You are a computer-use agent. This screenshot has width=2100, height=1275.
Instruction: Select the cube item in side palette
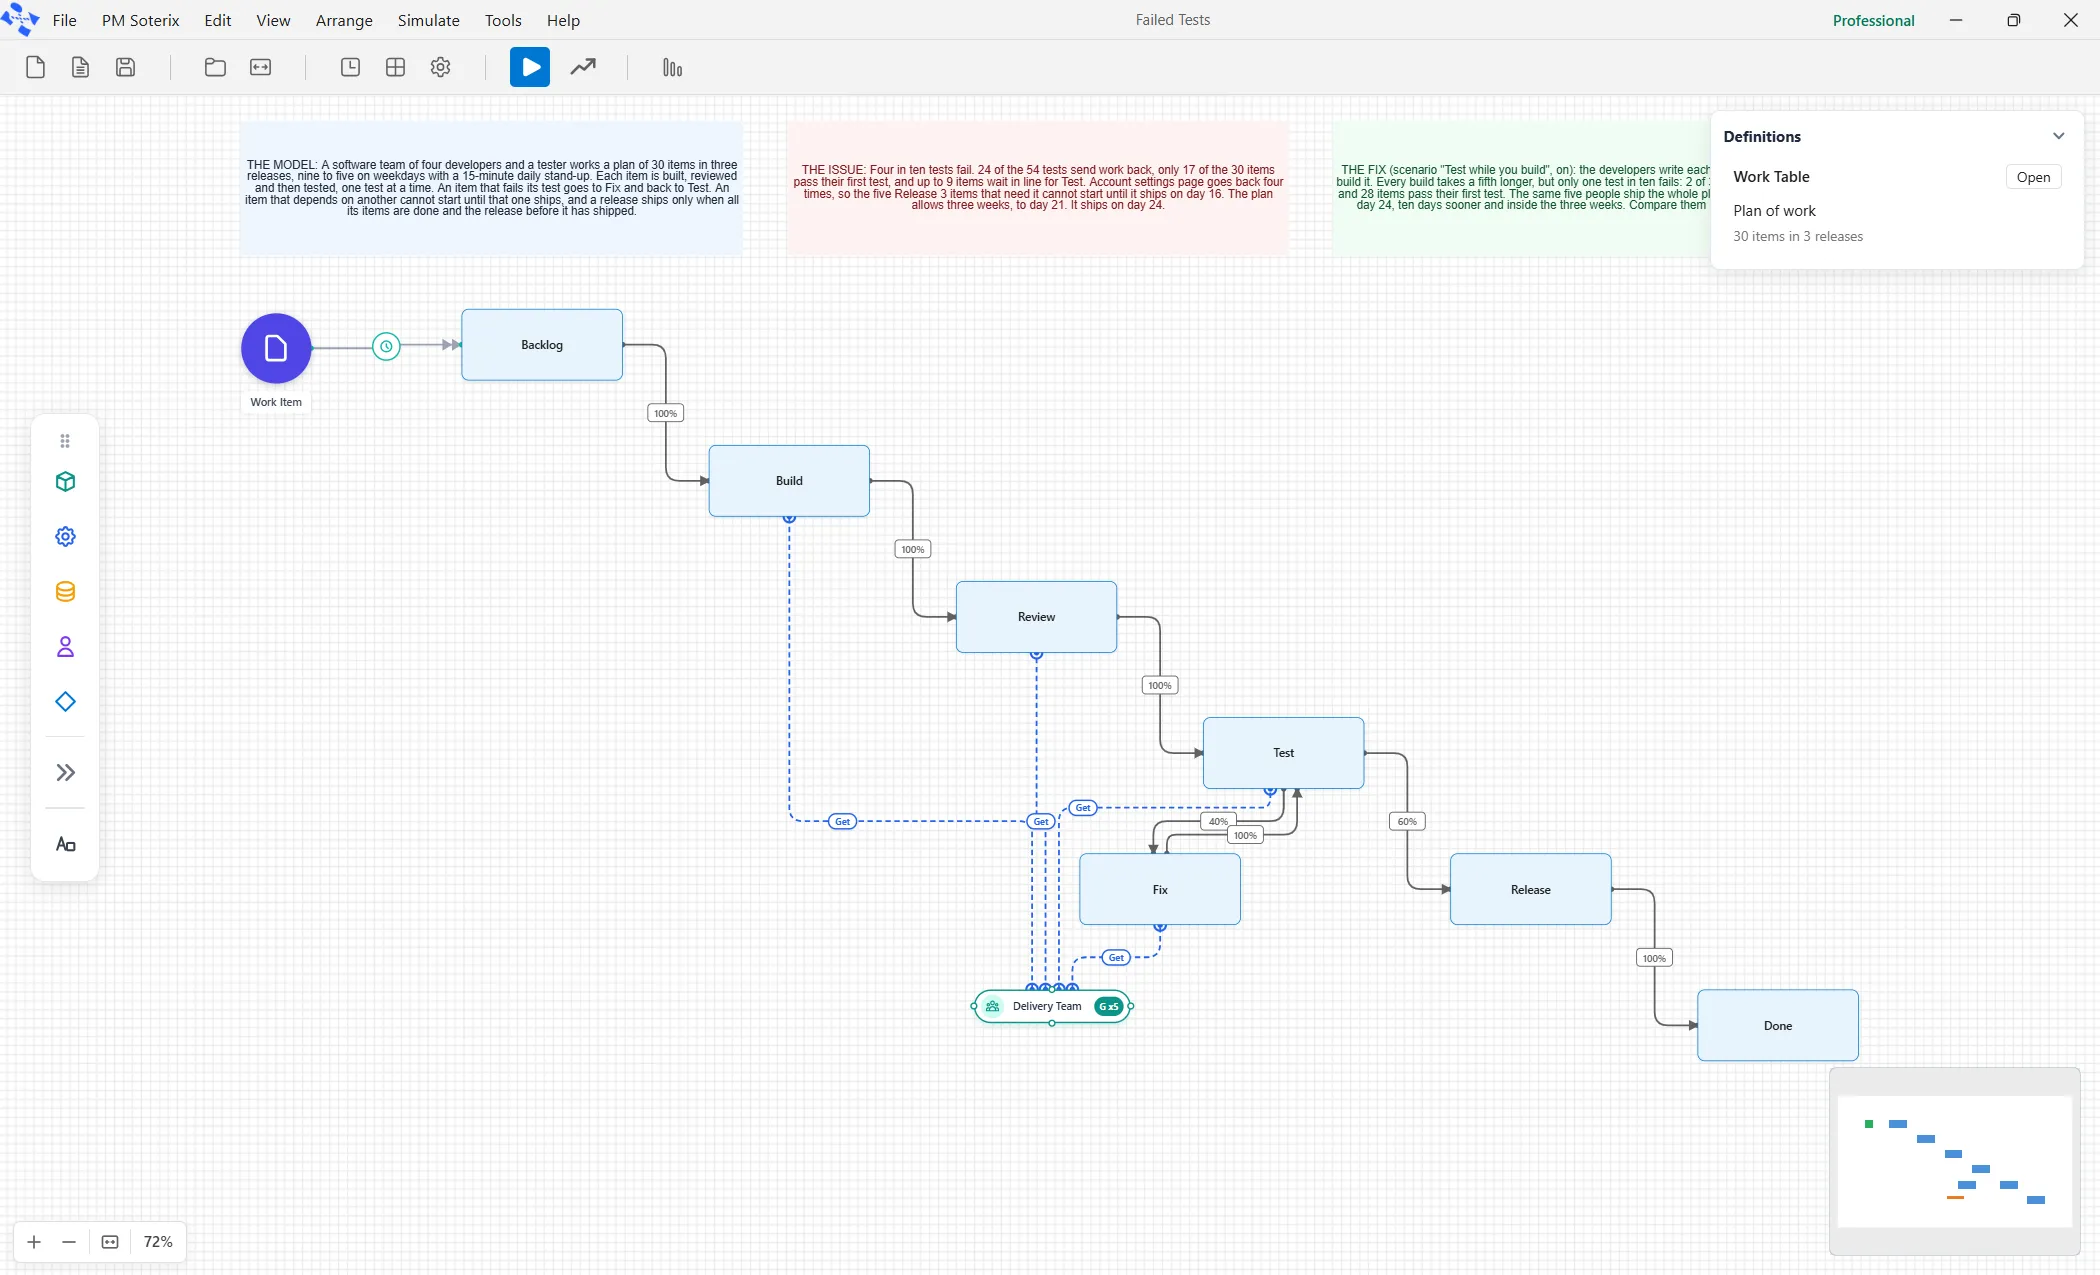point(65,482)
